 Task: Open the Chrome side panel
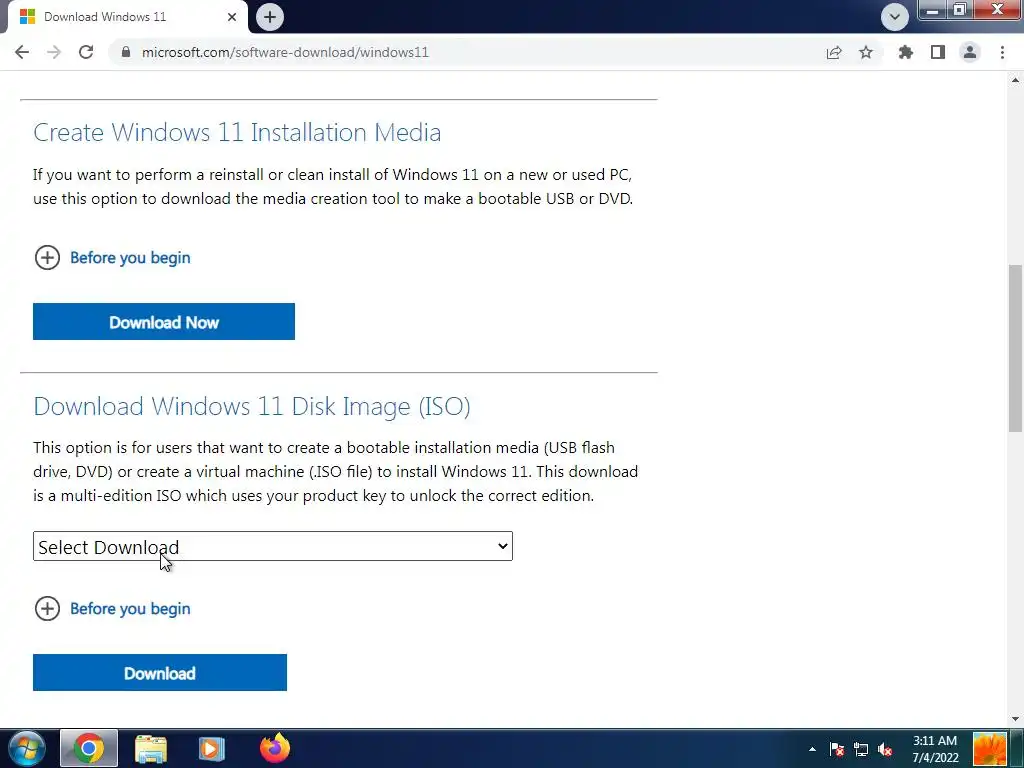click(x=938, y=52)
